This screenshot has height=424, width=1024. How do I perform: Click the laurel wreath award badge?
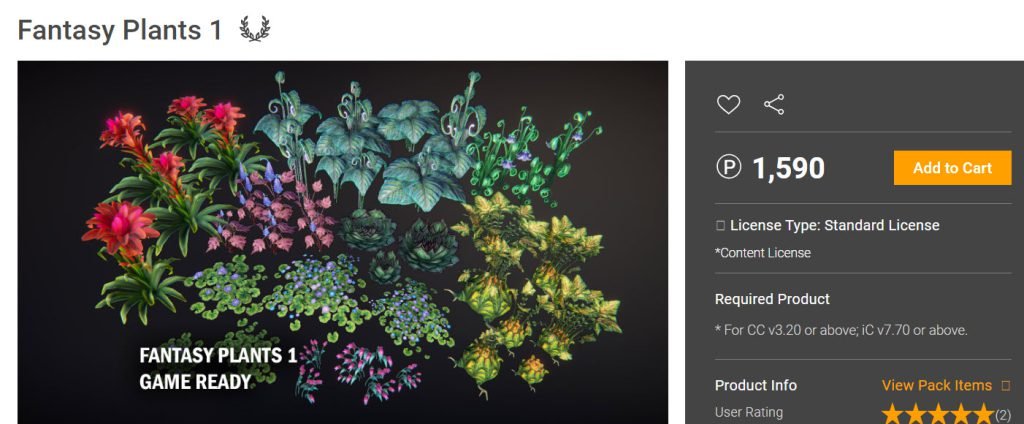tap(254, 29)
